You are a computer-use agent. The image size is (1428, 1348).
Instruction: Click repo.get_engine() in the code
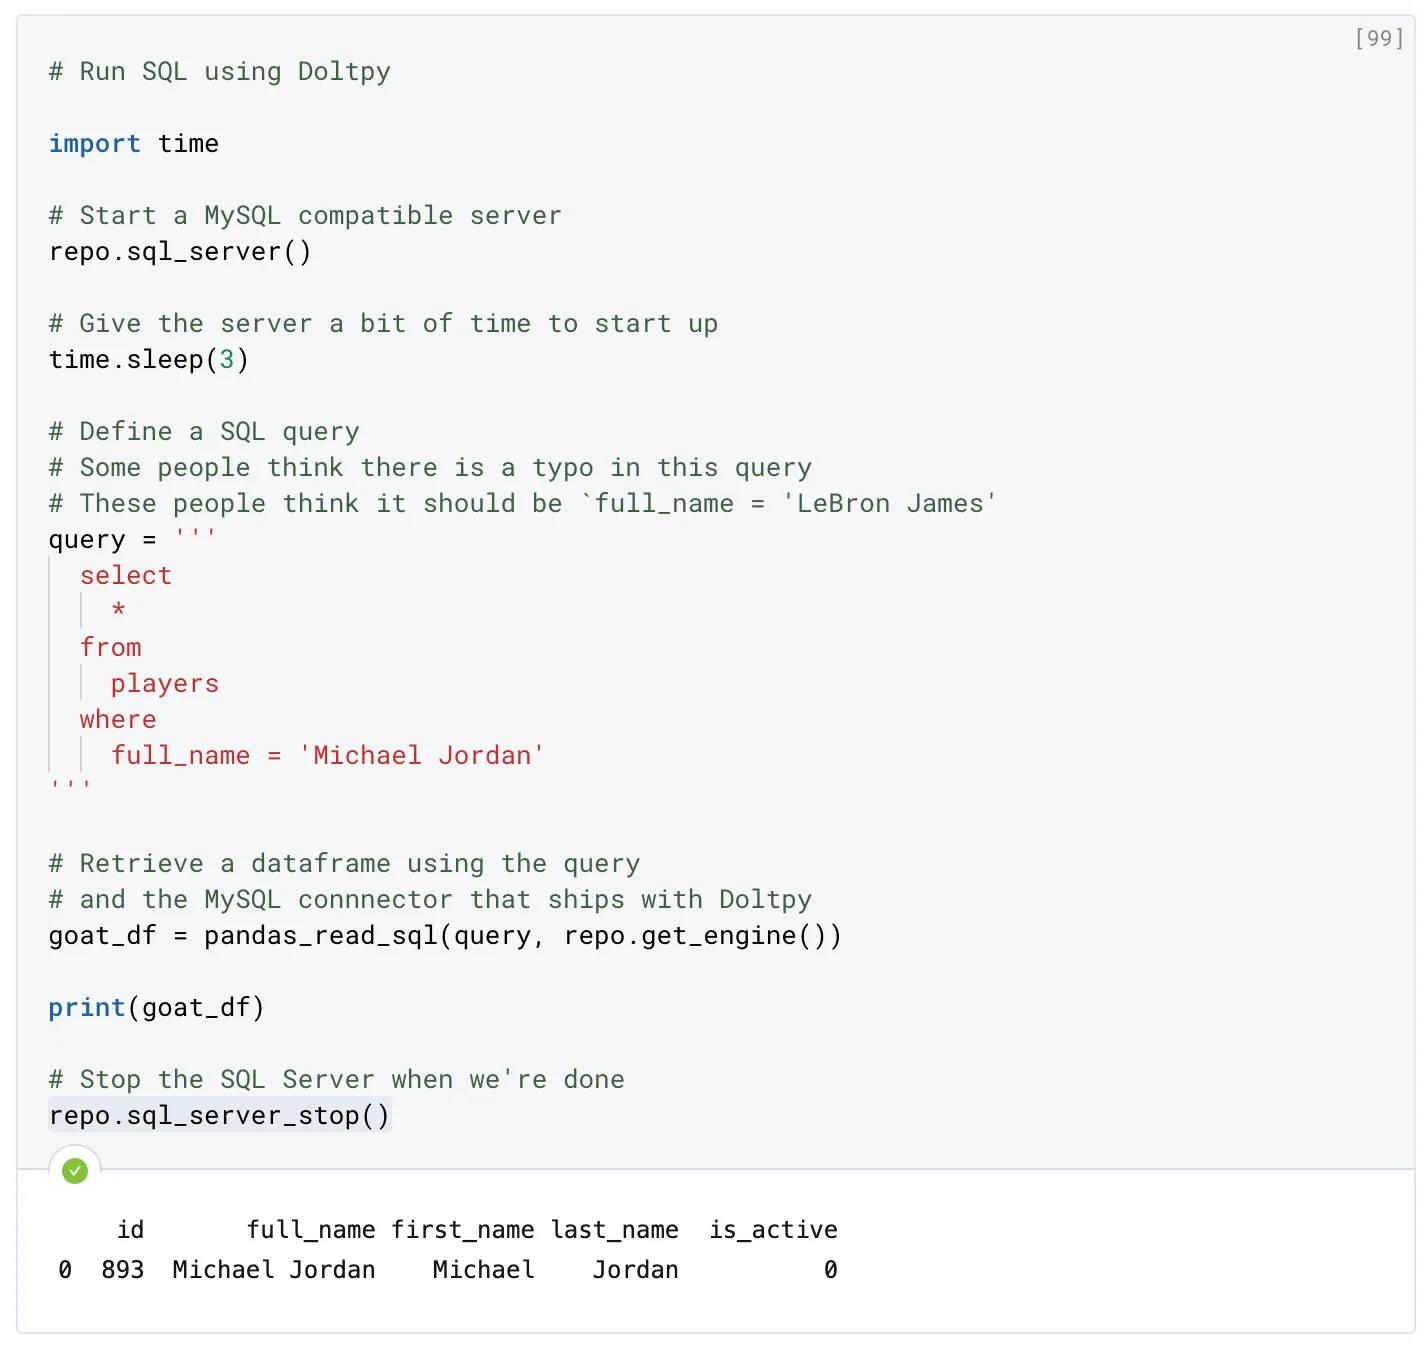coord(700,935)
